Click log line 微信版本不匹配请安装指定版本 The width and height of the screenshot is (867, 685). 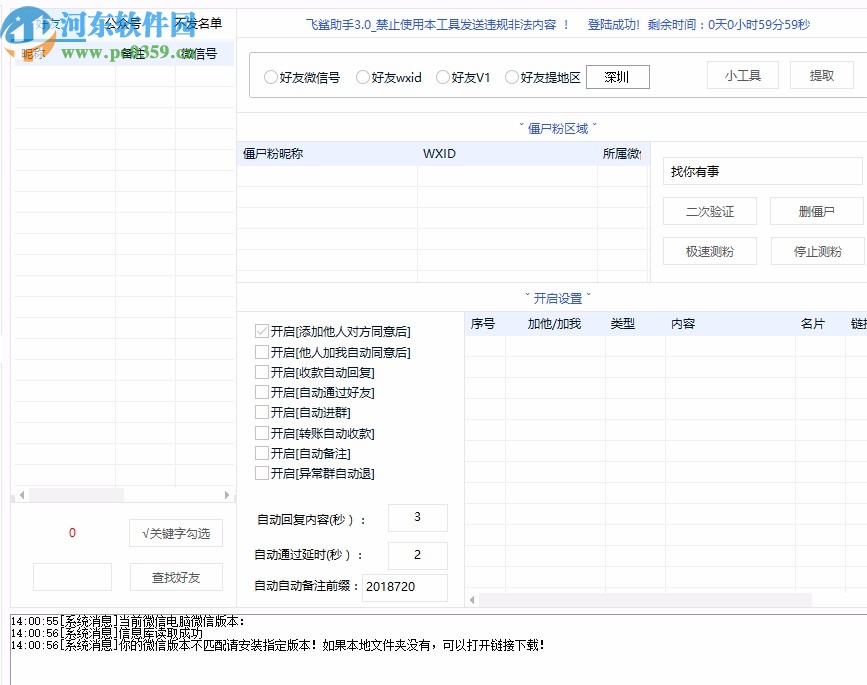click(278, 645)
